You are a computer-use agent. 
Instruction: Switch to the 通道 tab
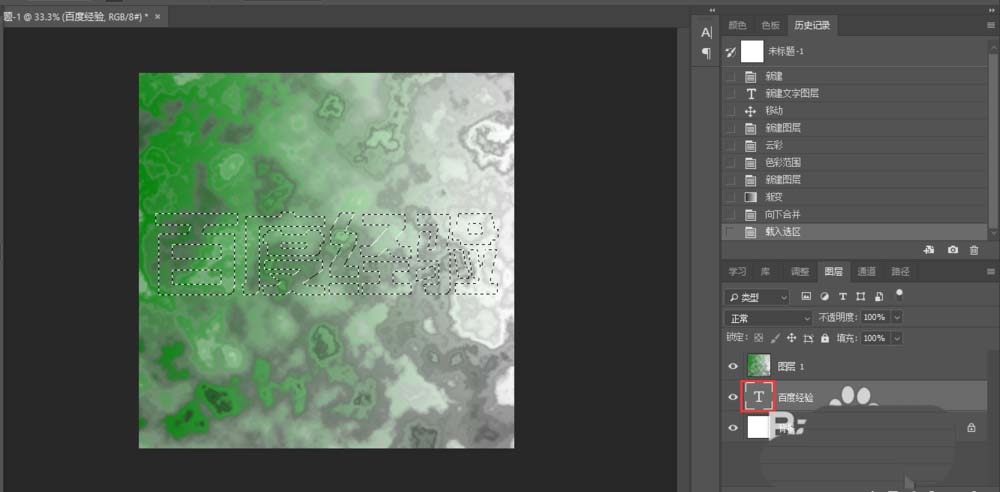(867, 272)
